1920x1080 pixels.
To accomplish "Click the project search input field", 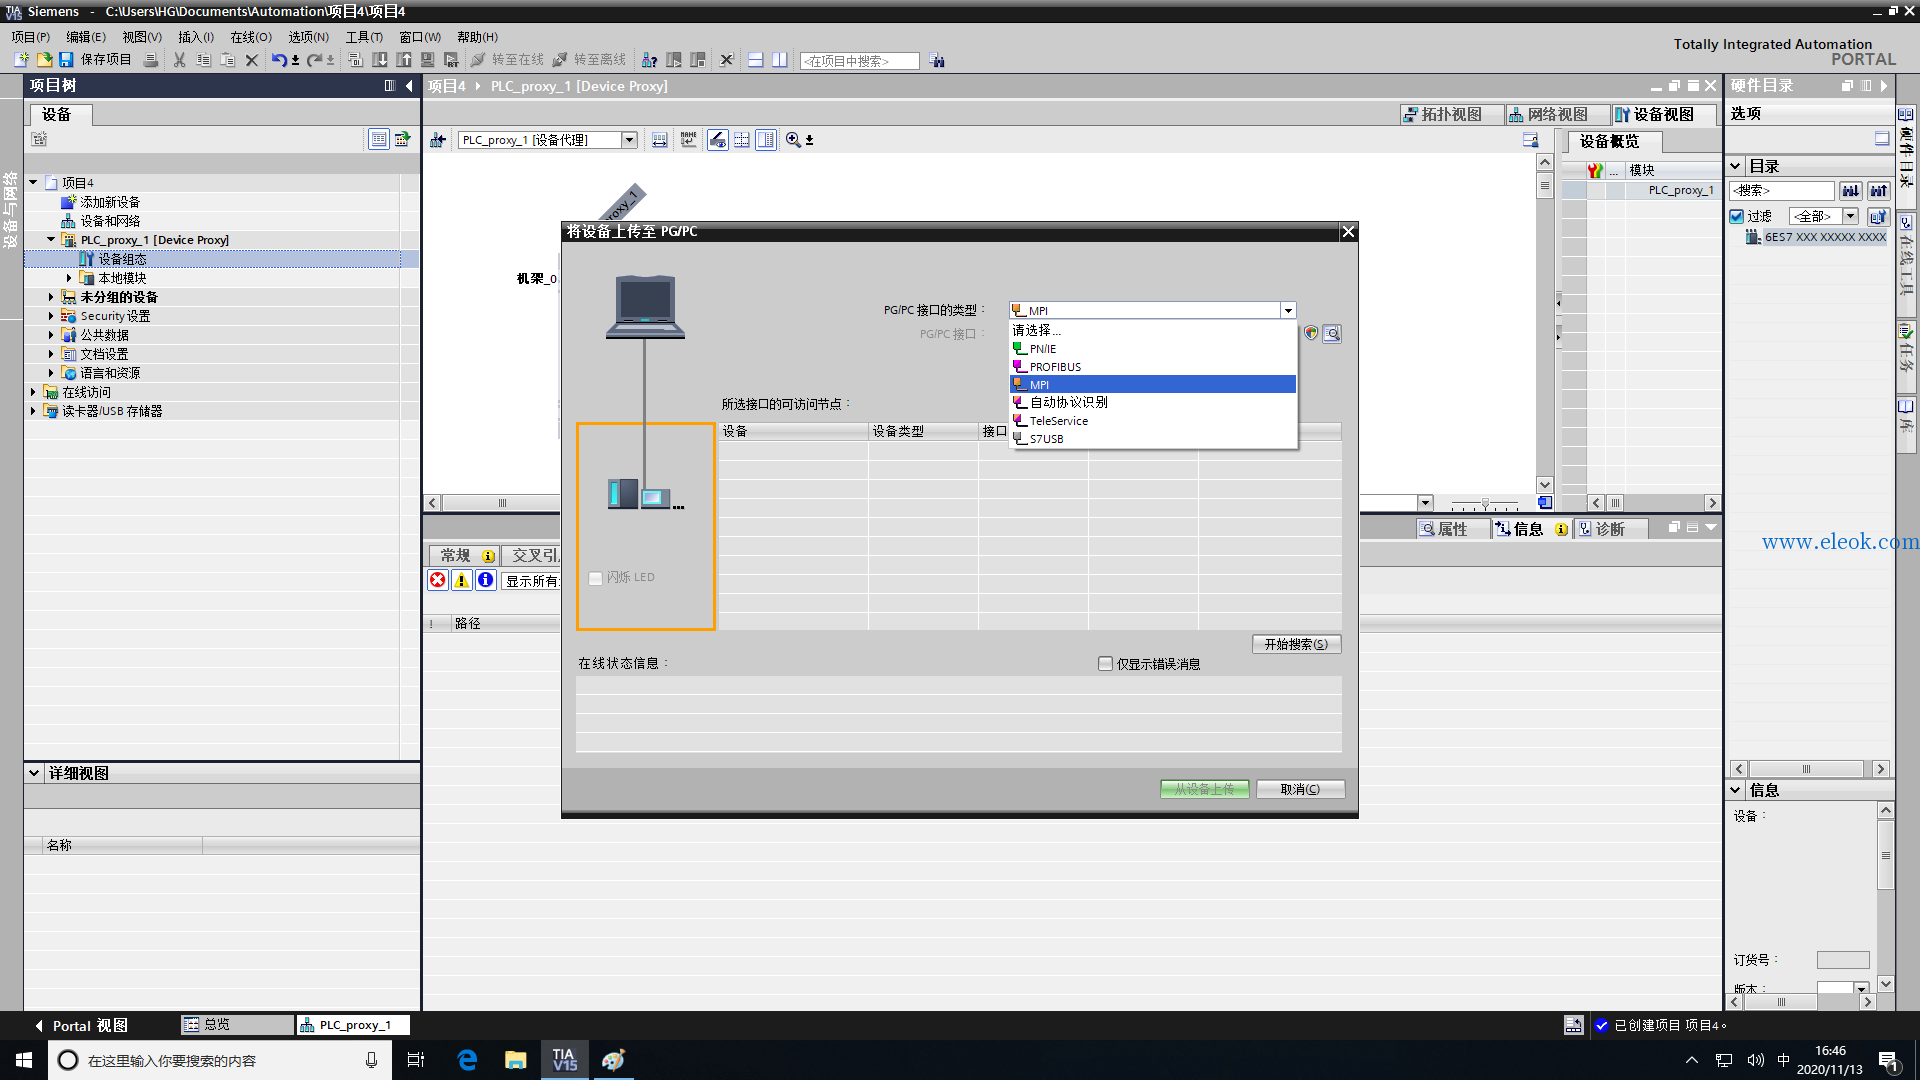I will [859, 61].
